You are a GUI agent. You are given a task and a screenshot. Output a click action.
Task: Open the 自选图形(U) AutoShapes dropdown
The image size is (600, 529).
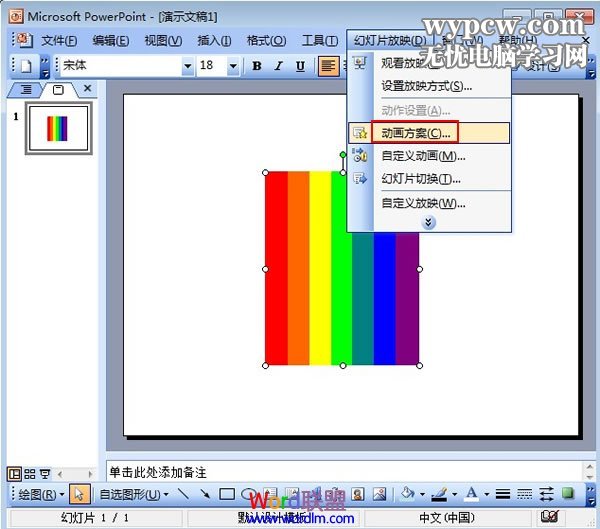coord(134,494)
